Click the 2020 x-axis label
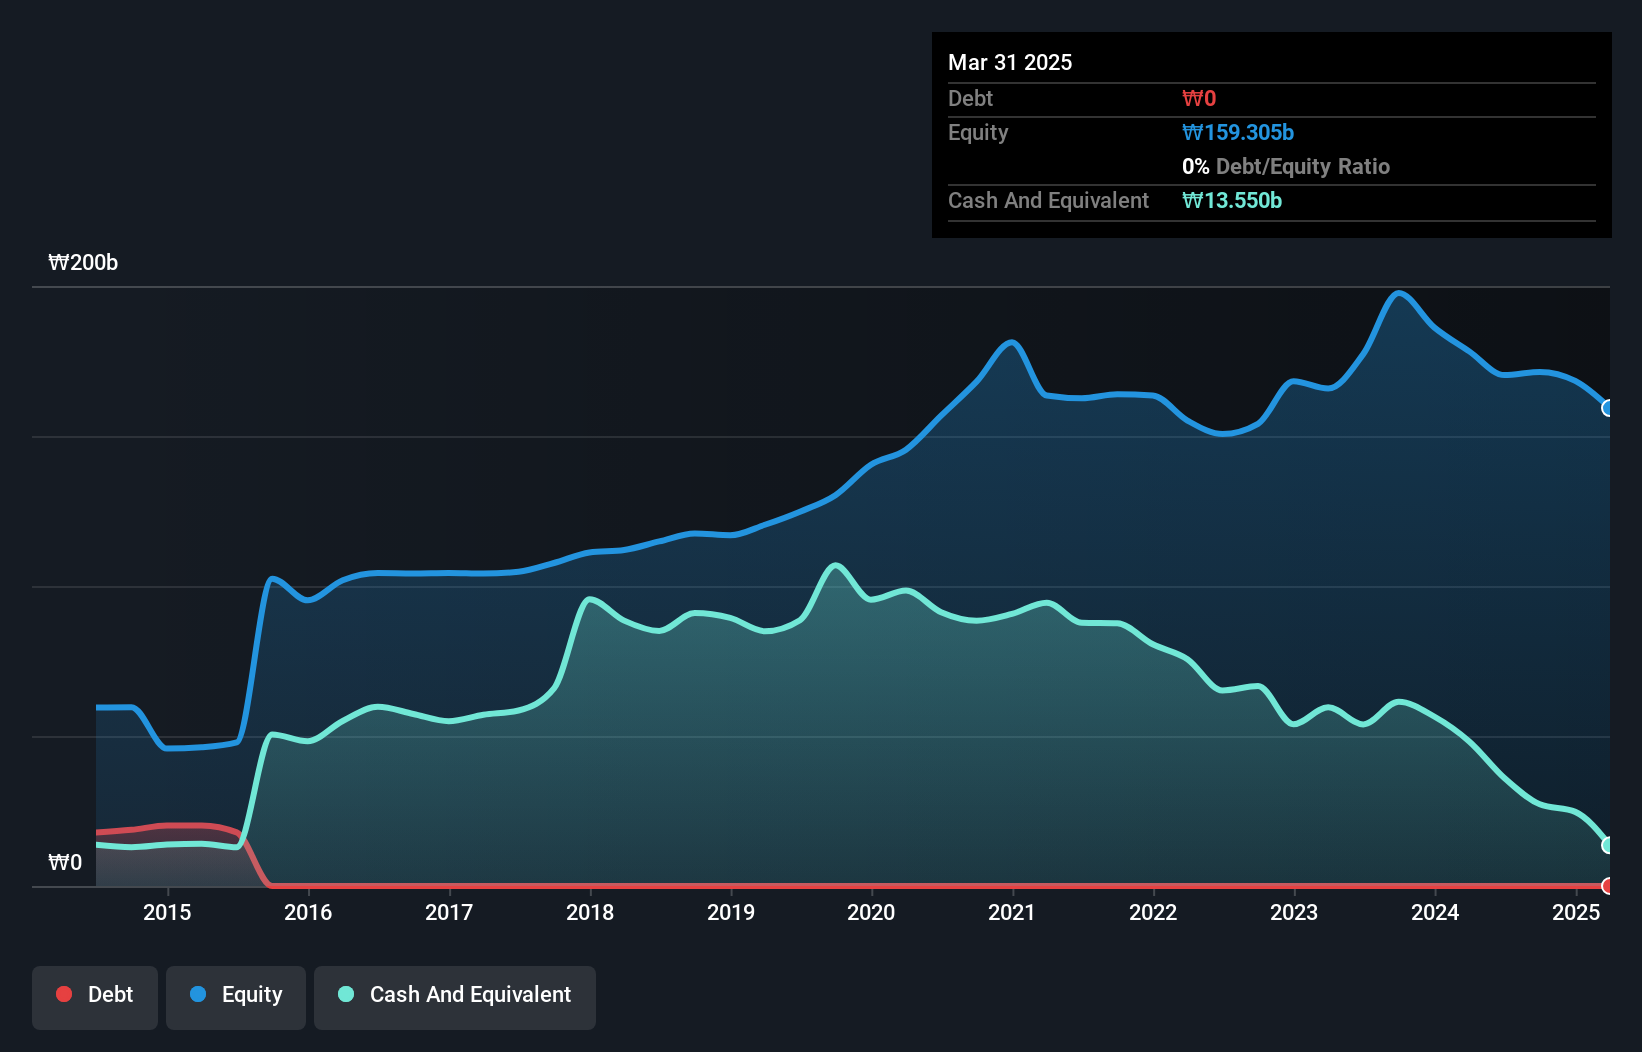Screen dimensions: 1642x1052 [871, 912]
